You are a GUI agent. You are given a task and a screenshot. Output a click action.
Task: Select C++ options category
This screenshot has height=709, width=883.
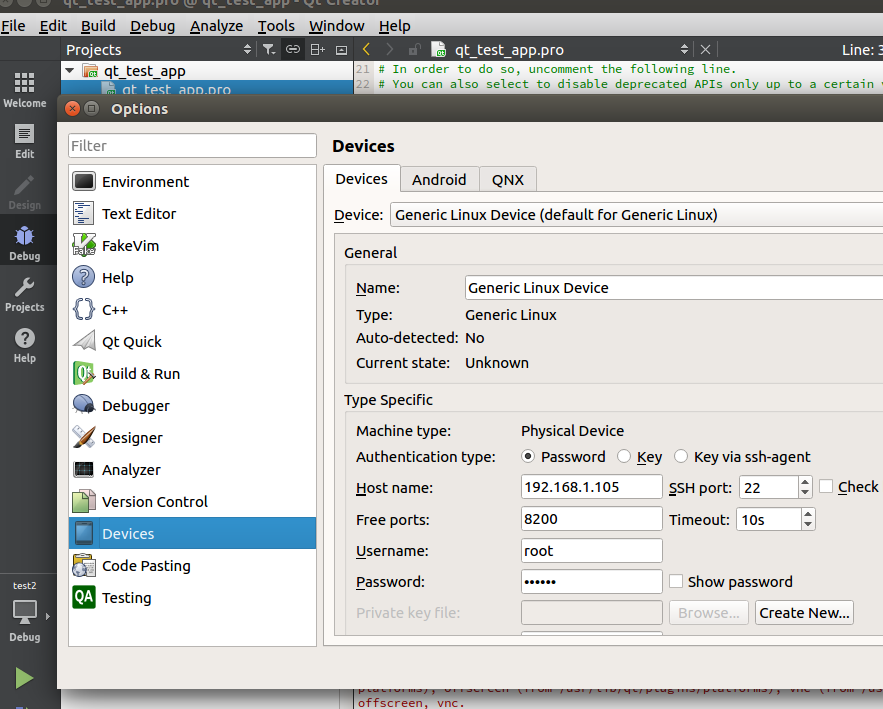click(x=192, y=310)
